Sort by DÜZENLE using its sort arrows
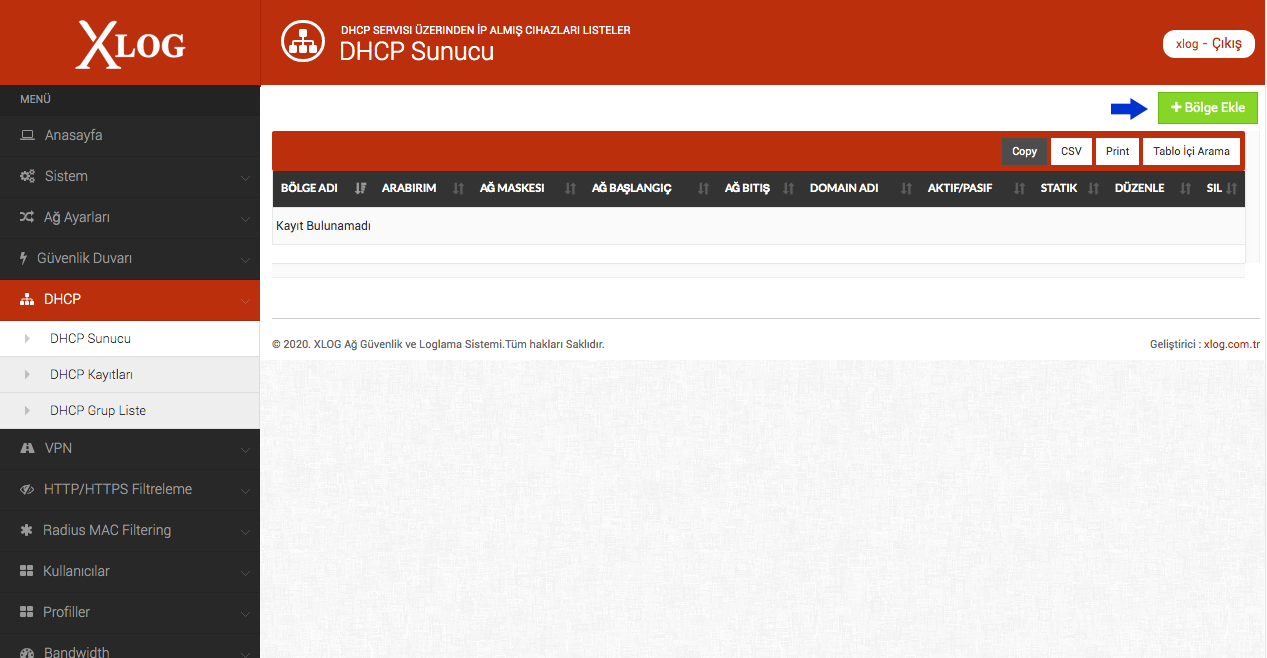 pyautogui.click(x=1186, y=188)
